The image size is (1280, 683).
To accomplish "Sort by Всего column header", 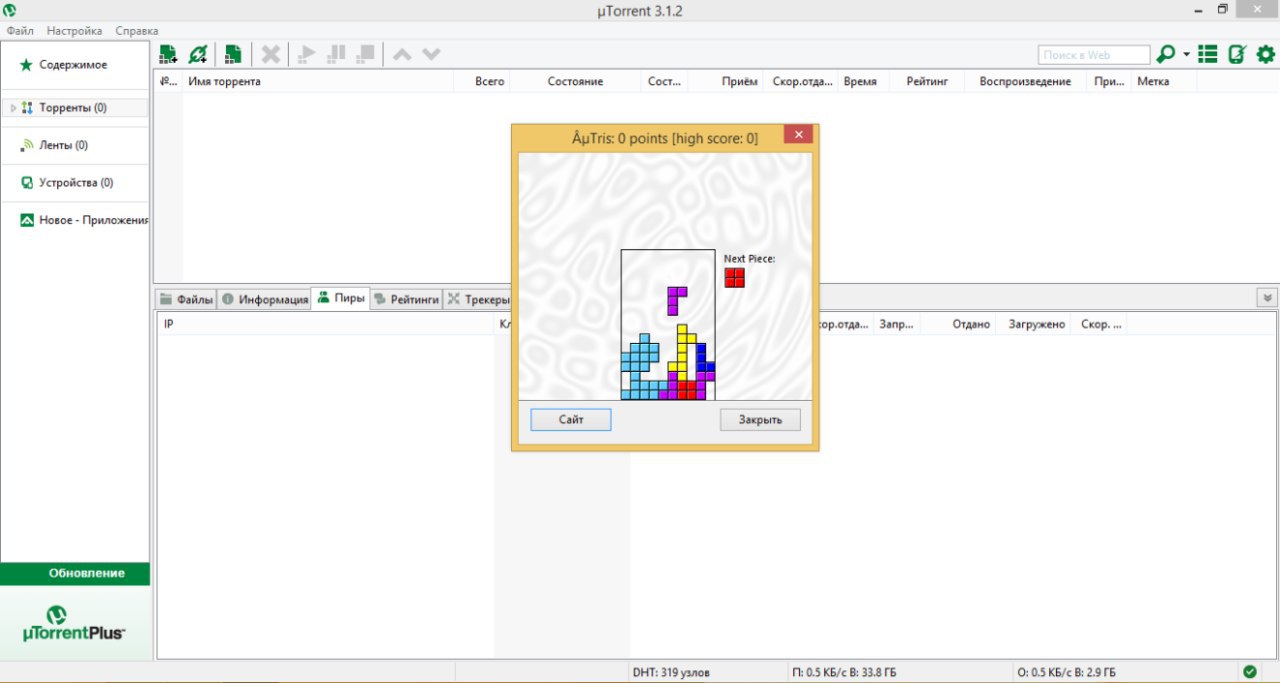I will 482,81.
